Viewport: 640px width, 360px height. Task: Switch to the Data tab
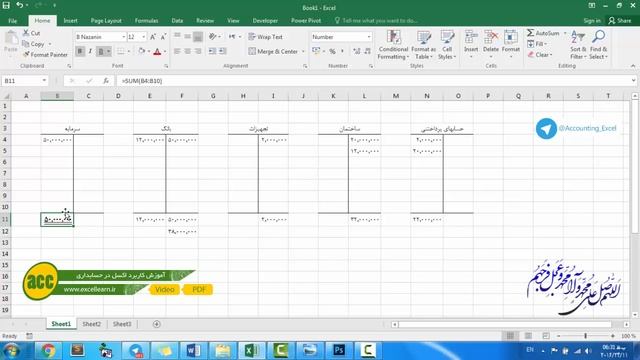(x=177, y=20)
